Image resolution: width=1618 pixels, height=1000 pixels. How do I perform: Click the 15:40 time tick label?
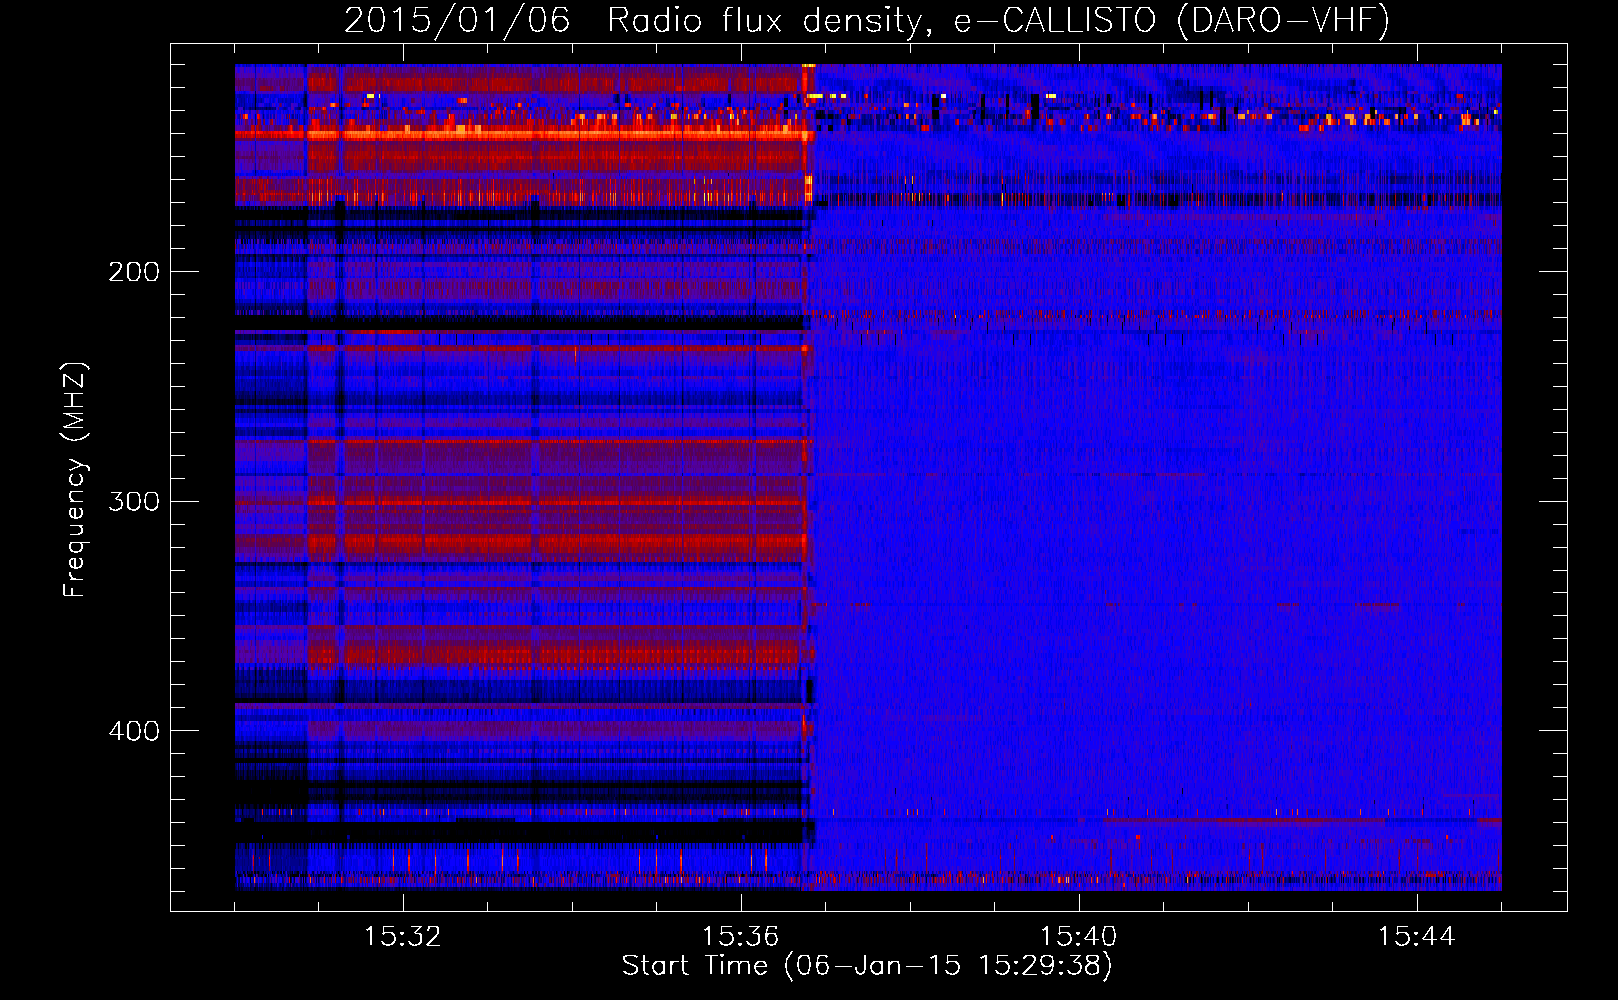pos(1078,937)
